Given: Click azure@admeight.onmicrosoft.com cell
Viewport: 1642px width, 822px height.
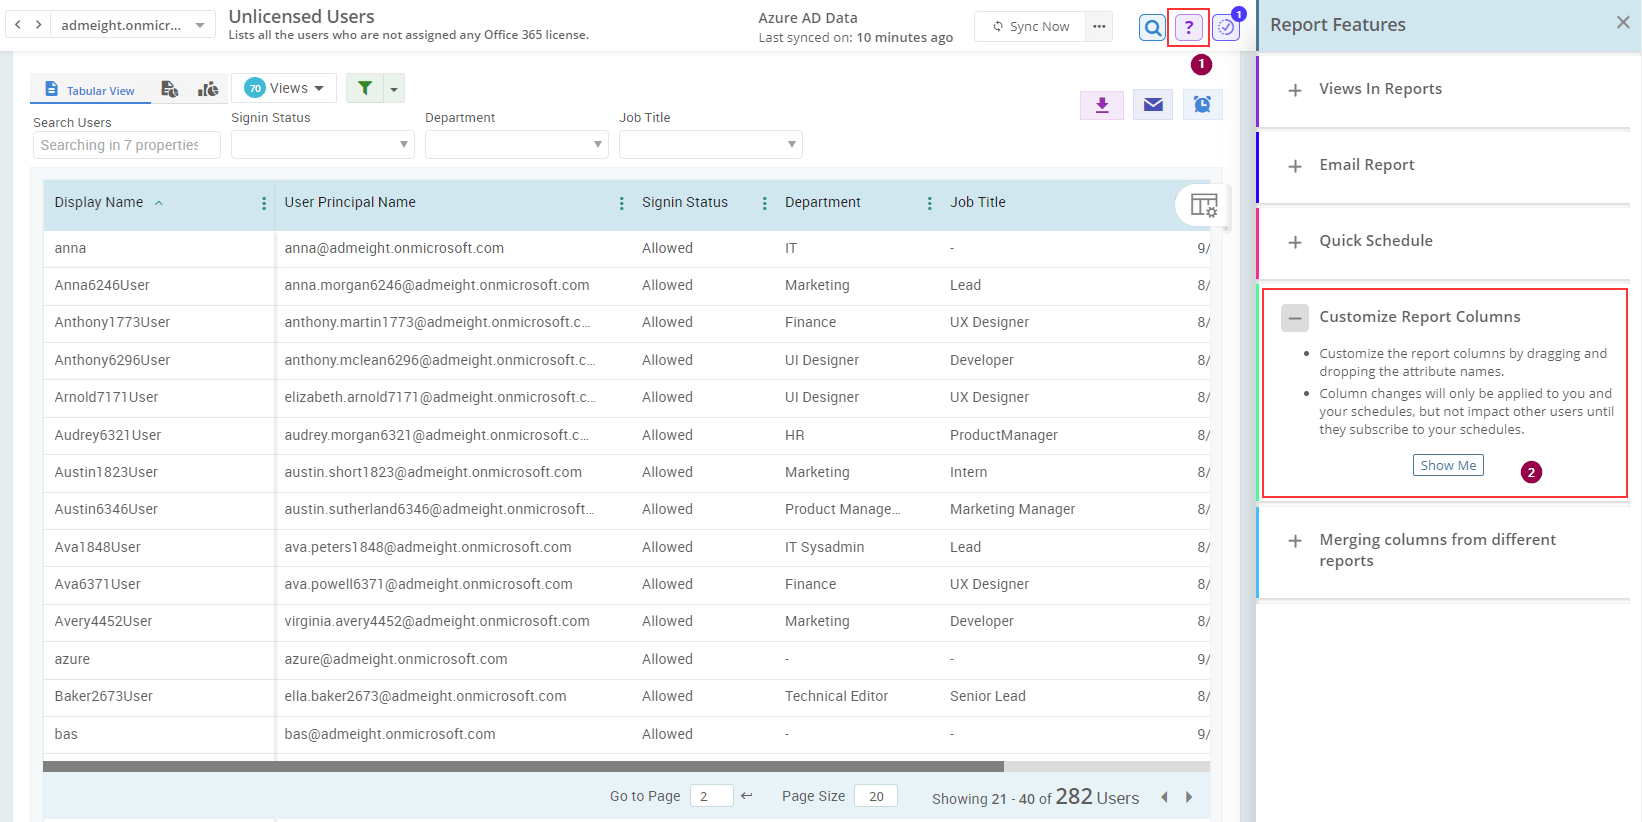Looking at the screenshot, I should click(x=396, y=659).
